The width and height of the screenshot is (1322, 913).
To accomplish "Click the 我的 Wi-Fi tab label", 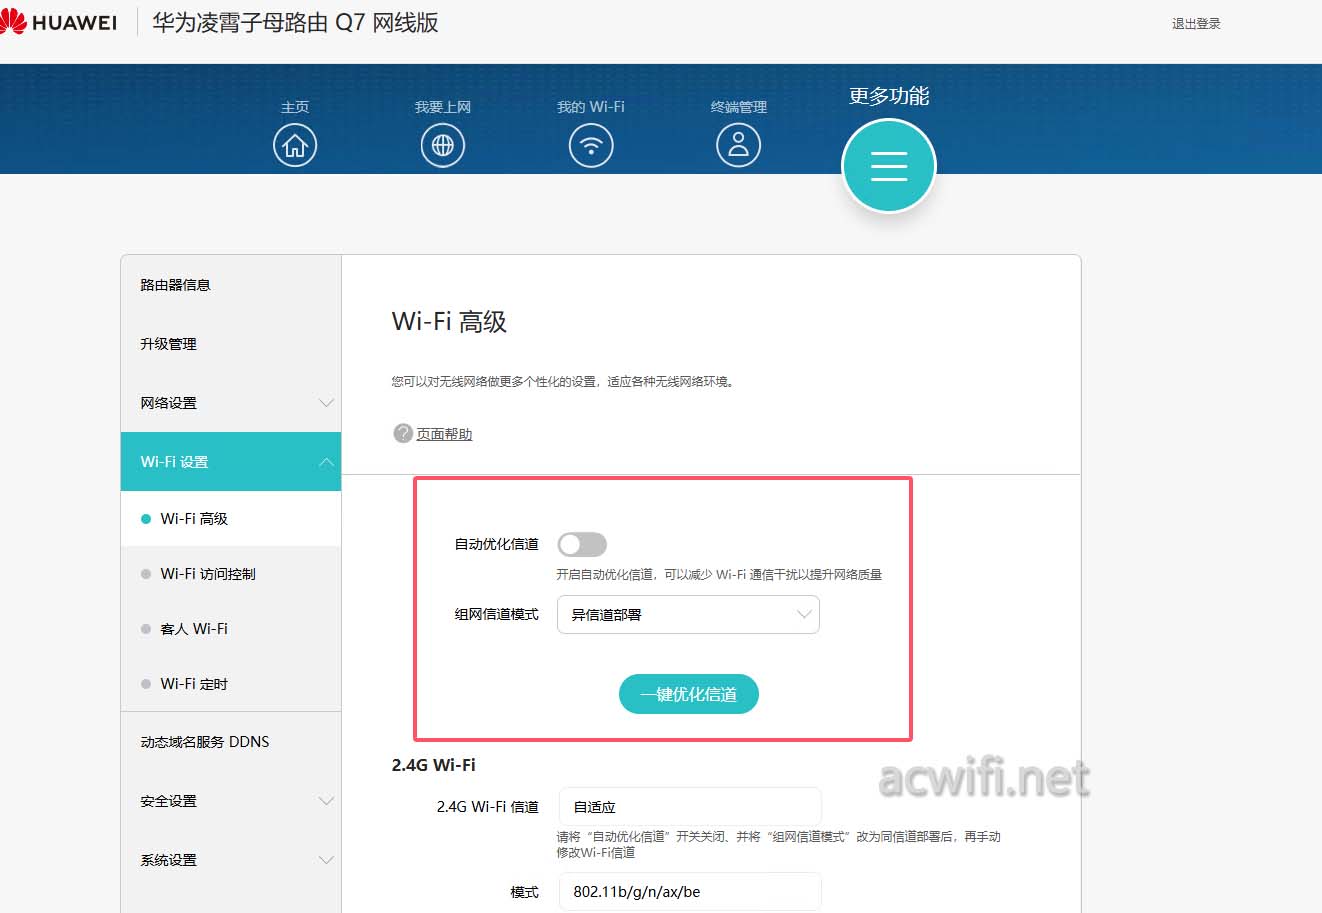I will (x=591, y=107).
